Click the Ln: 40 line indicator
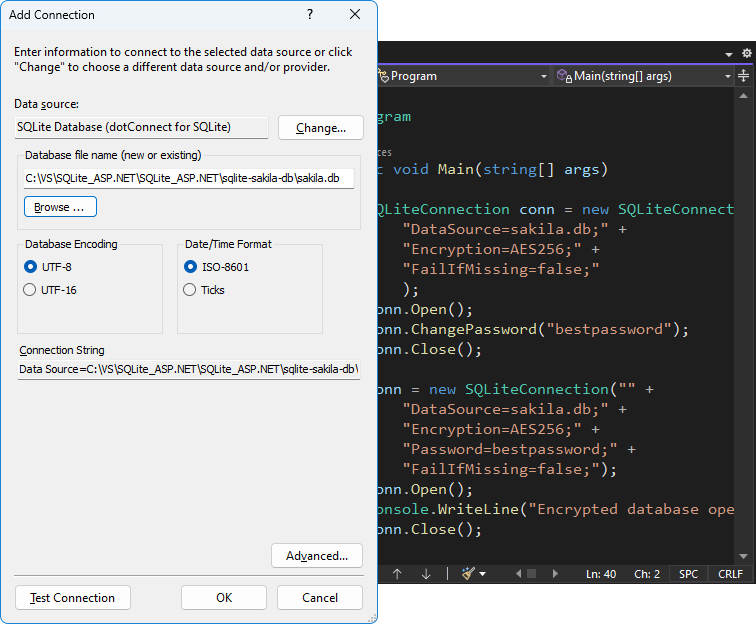The height and width of the screenshot is (624, 756). point(601,574)
